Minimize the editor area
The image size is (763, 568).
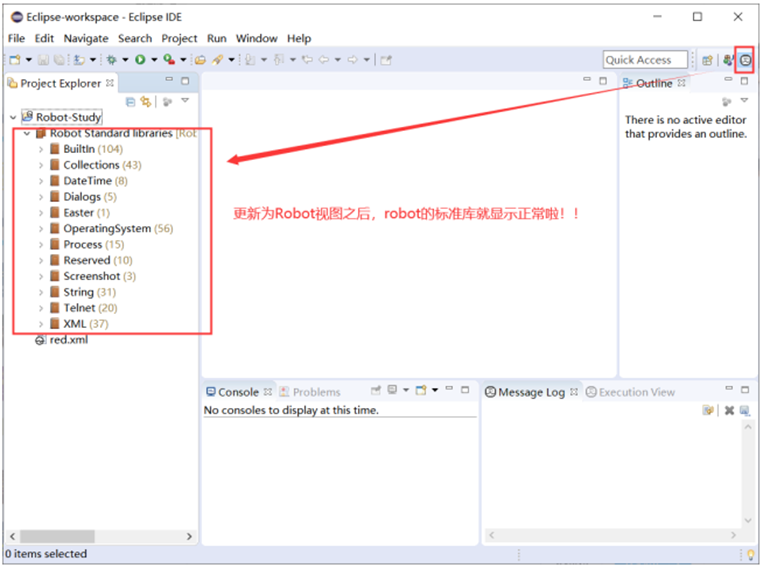587,79
